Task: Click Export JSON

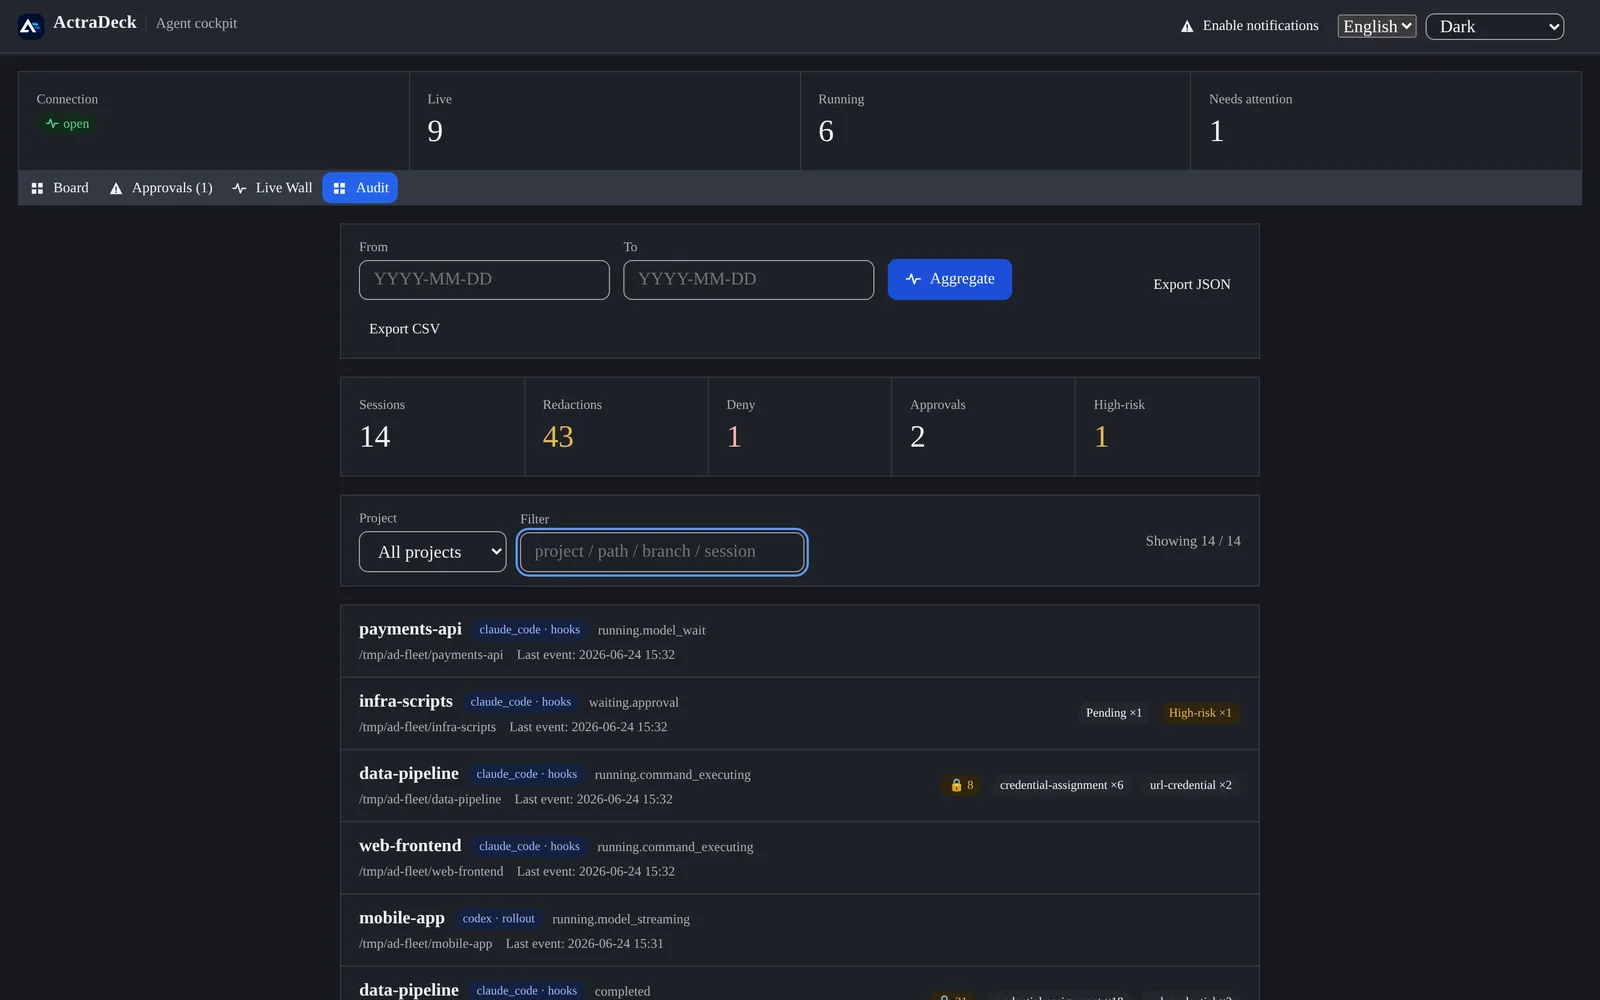Action: 1192,284
